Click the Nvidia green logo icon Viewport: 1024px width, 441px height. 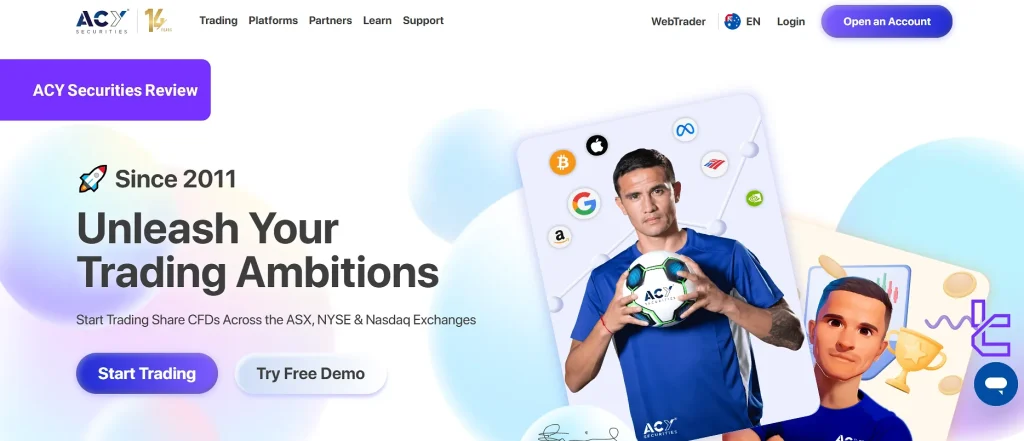(754, 198)
